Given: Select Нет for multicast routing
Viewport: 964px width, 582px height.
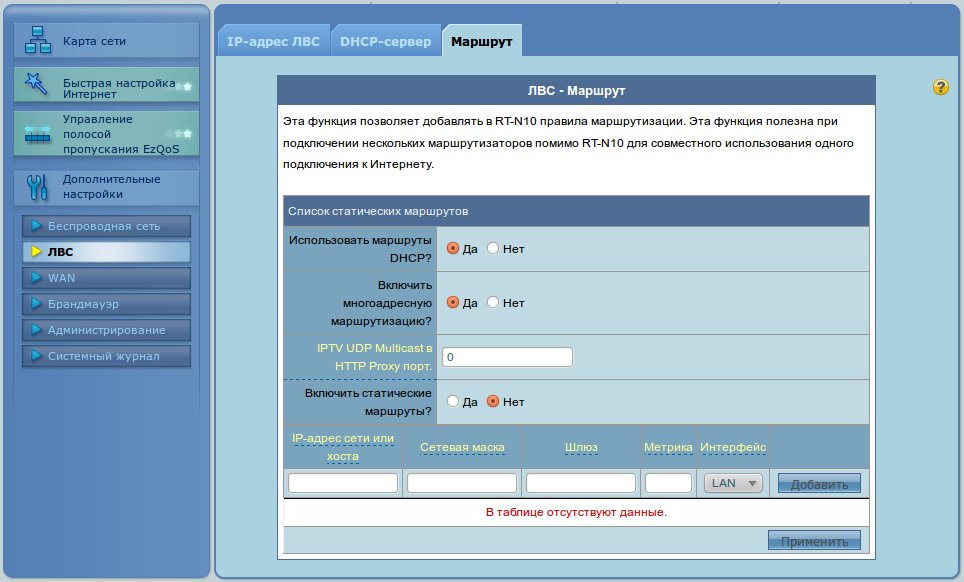Looking at the screenshot, I should (x=493, y=302).
